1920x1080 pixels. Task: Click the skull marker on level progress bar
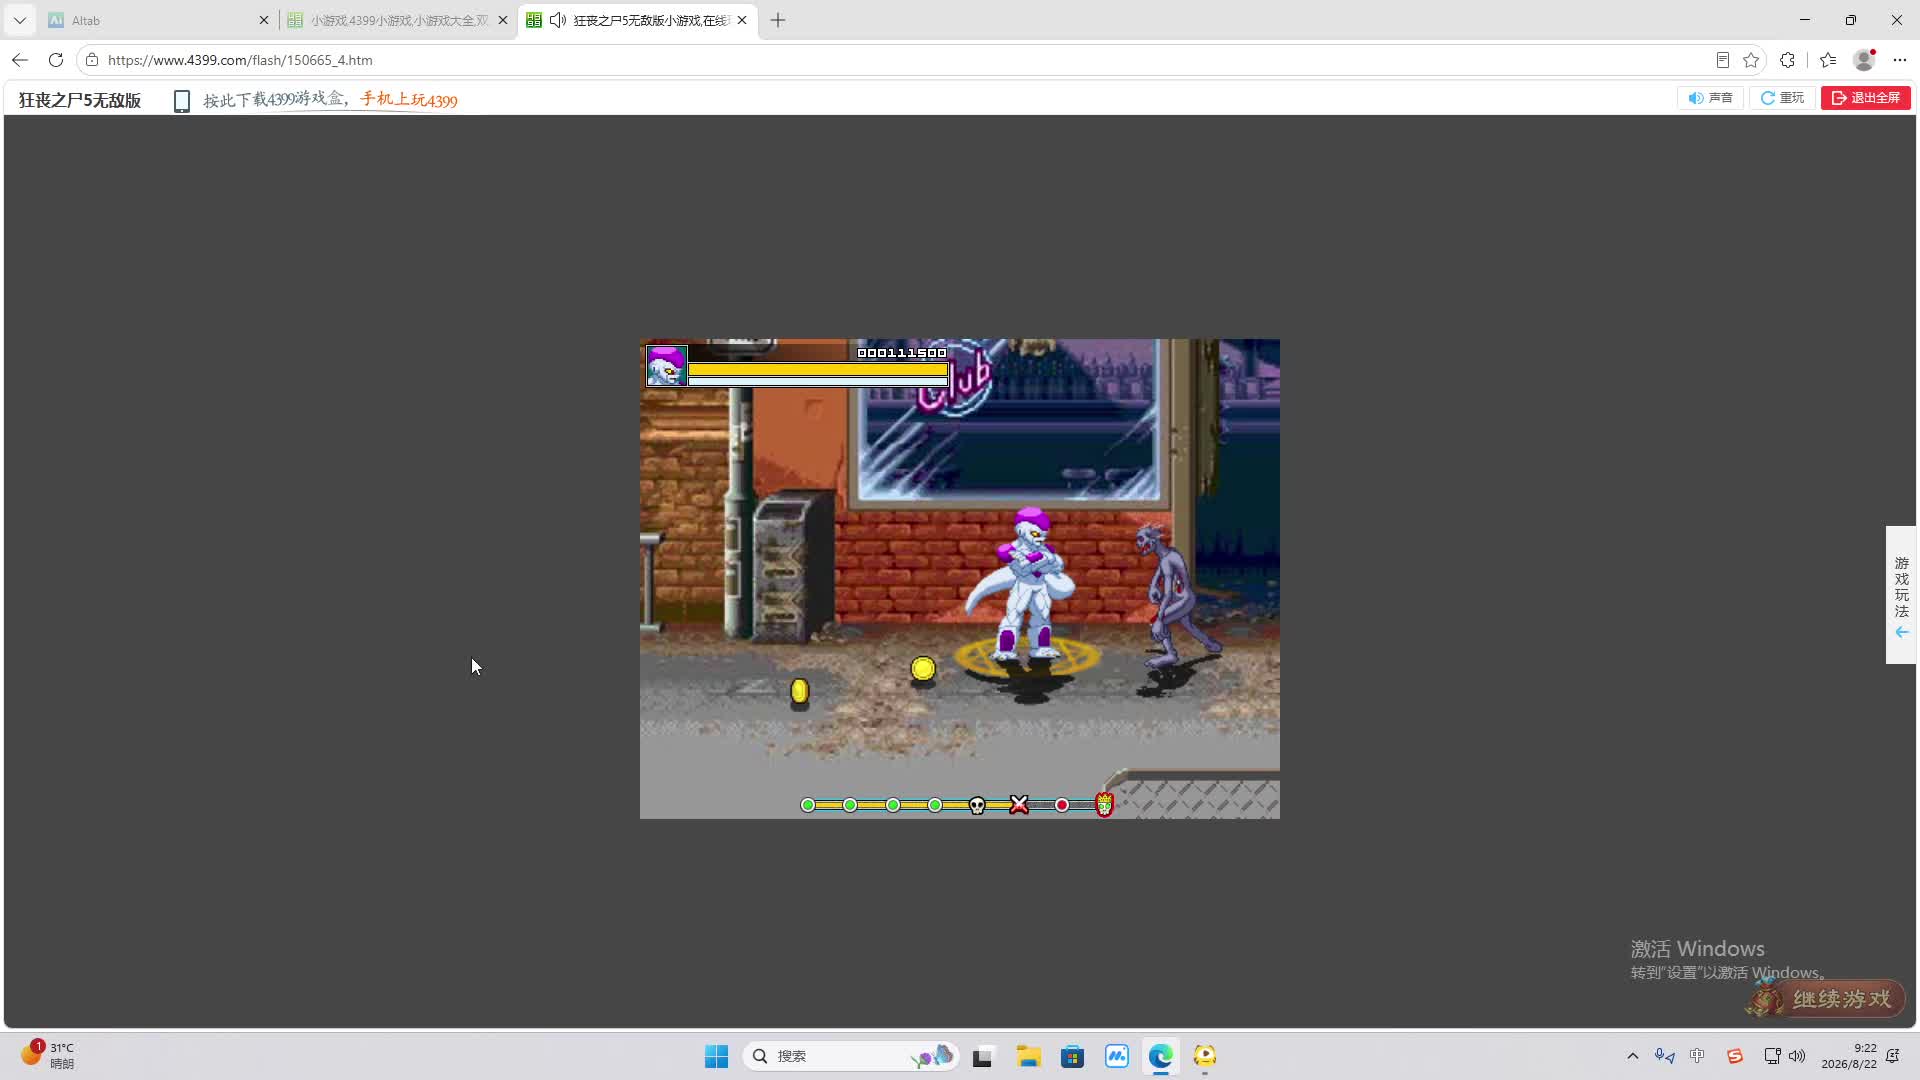pos(977,805)
